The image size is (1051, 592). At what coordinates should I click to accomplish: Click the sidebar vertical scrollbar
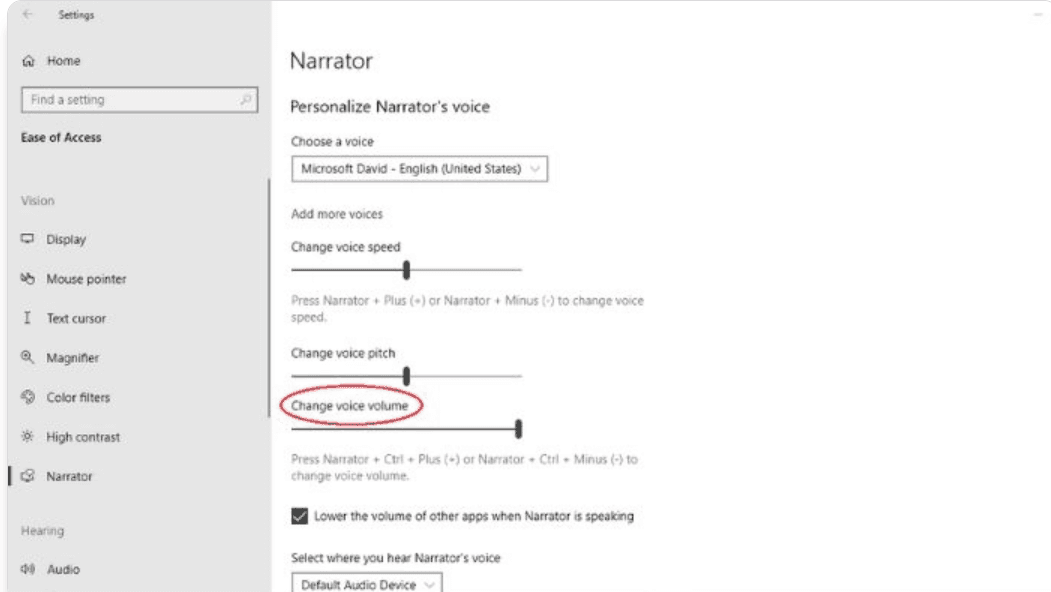click(269, 298)
